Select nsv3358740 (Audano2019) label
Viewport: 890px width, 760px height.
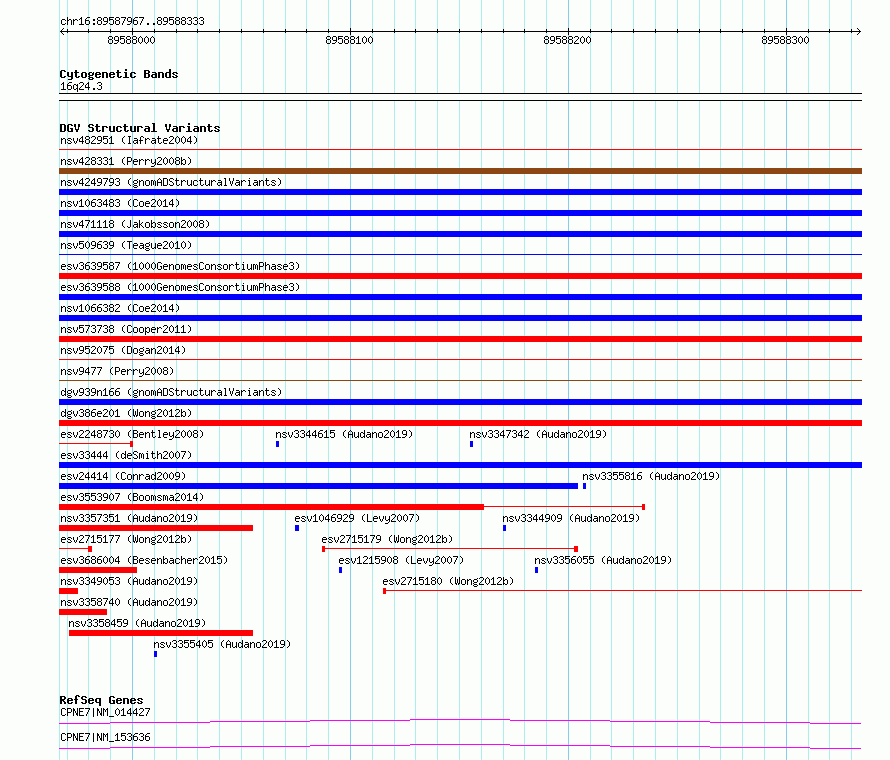point(129,602)
